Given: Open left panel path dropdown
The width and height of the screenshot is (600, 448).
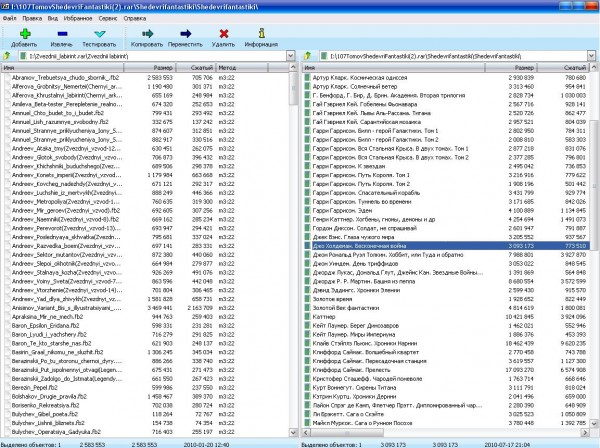Looking at the screenshot, I should coord(290,56).
